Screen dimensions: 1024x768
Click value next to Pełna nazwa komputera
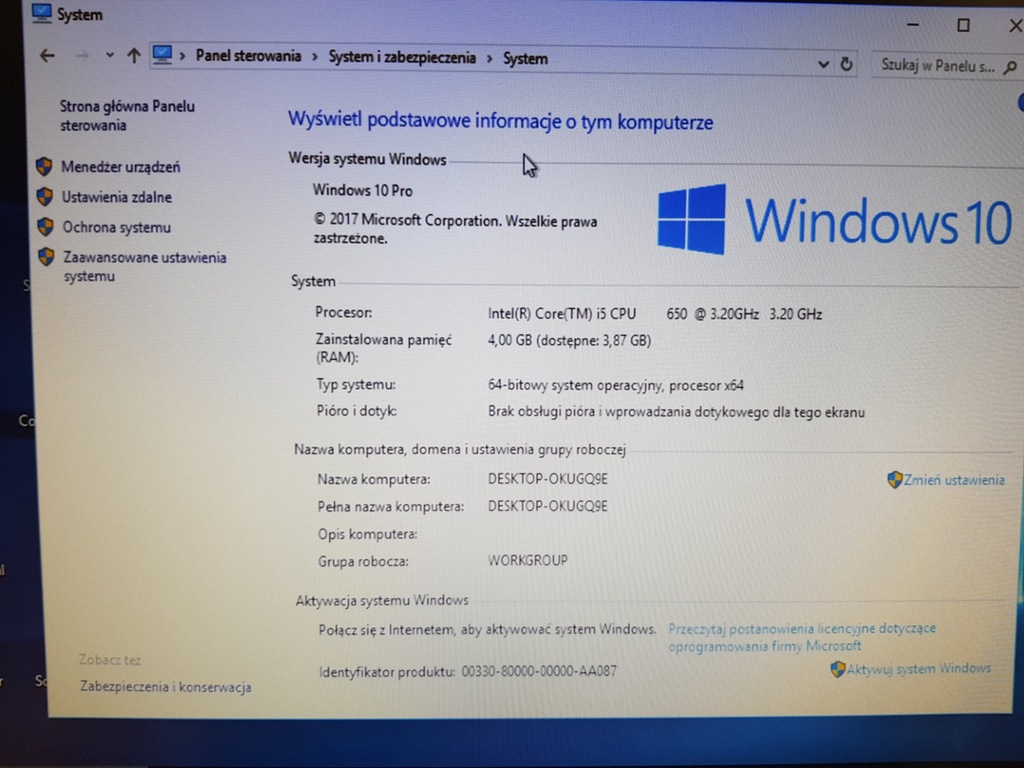547,506
